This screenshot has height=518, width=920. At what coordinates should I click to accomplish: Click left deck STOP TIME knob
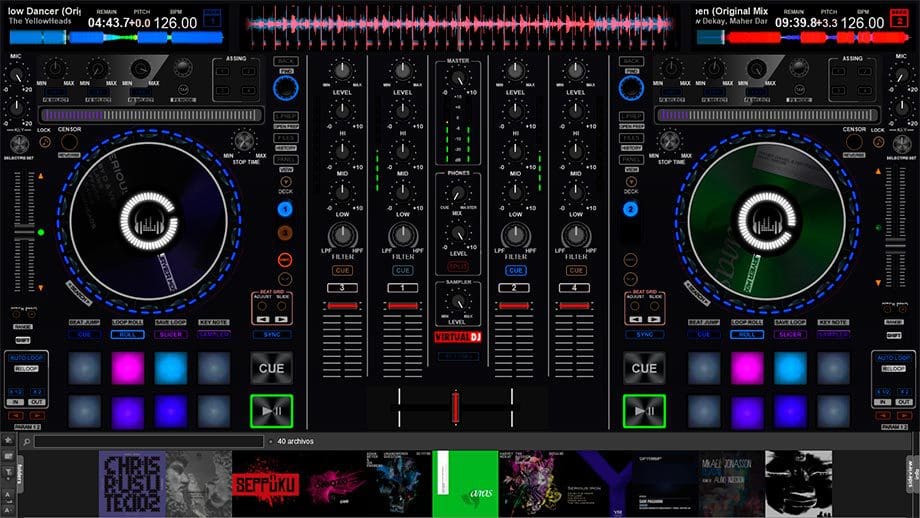point(244,141)
